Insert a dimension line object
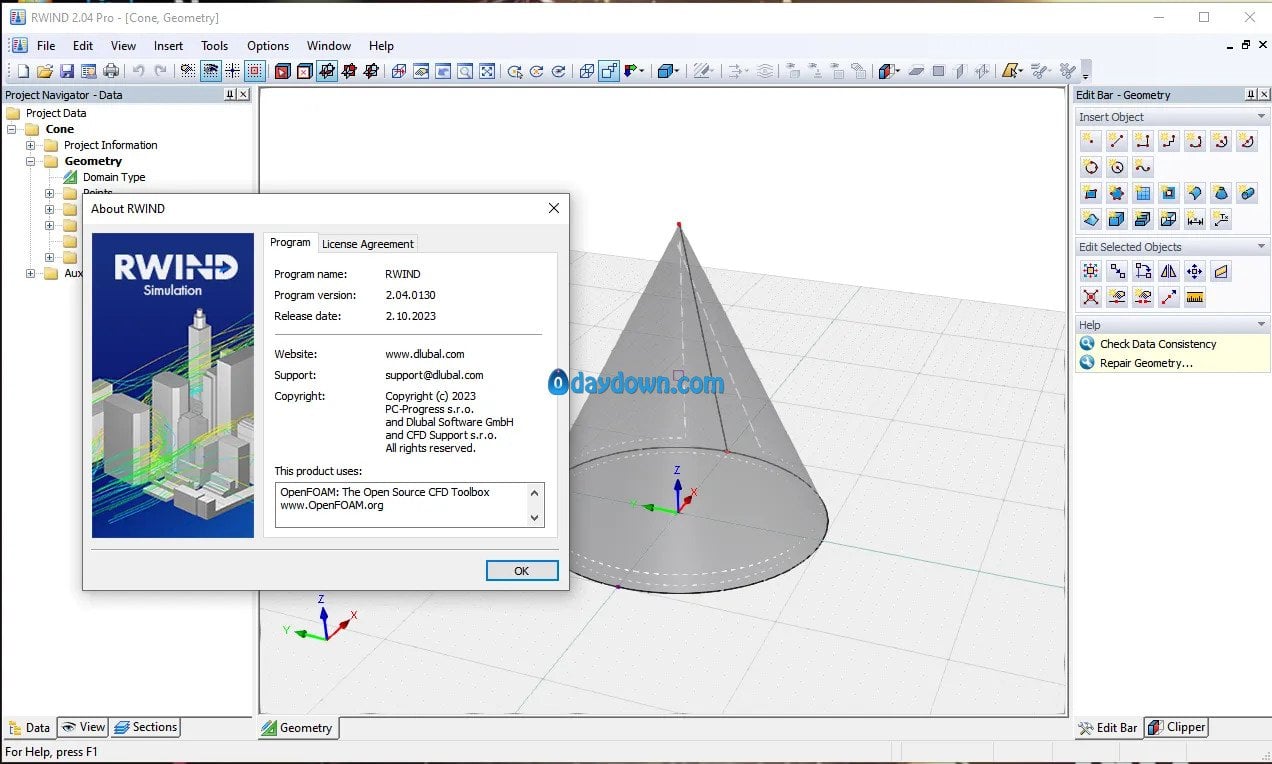1272x764 pixels. pos(1195,219)
